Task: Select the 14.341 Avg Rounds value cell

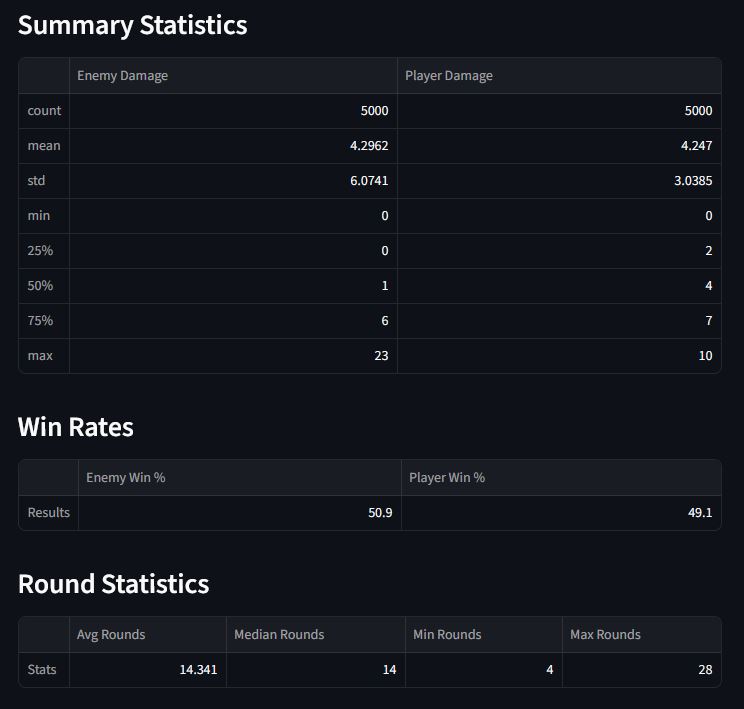Action: pos(198,670)
